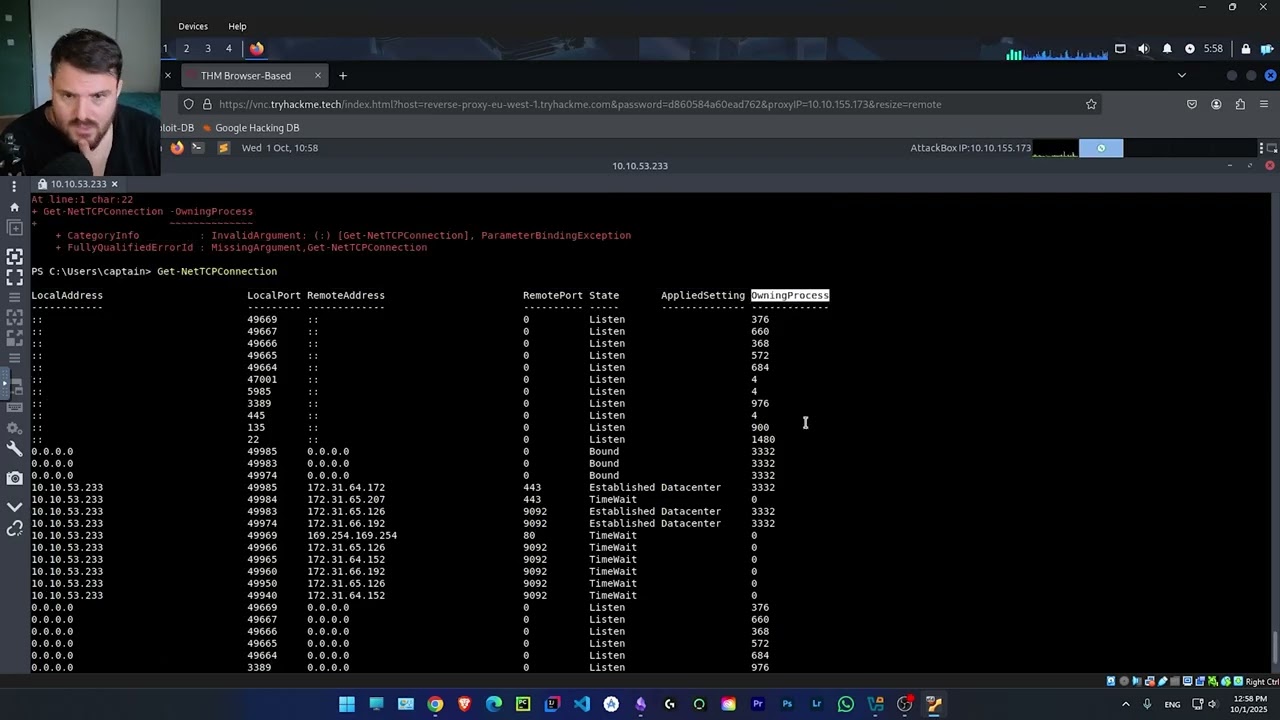Open Photoshop from the taskbar
The width and height of the screenshot is (1280, 720).
coord(787,704)
